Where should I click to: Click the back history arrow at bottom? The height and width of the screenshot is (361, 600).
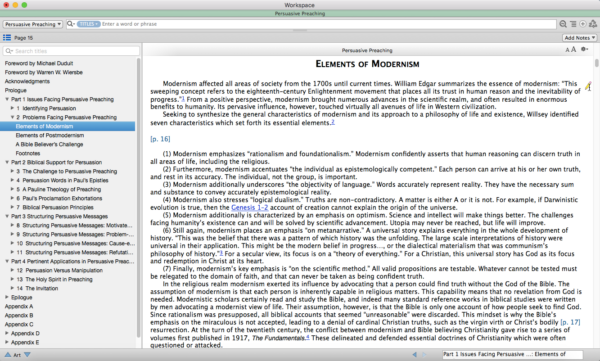[x=414, y=354]
